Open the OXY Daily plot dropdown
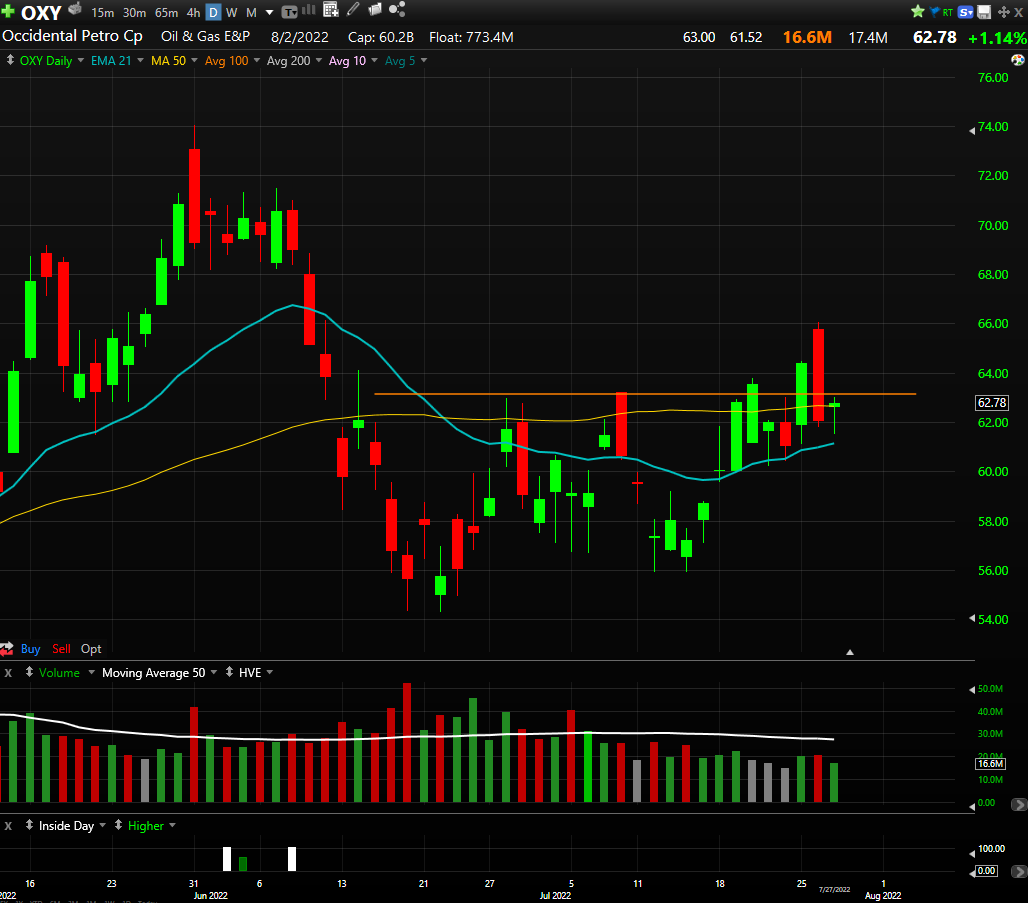1028x903 pixels. coord(81,60)
